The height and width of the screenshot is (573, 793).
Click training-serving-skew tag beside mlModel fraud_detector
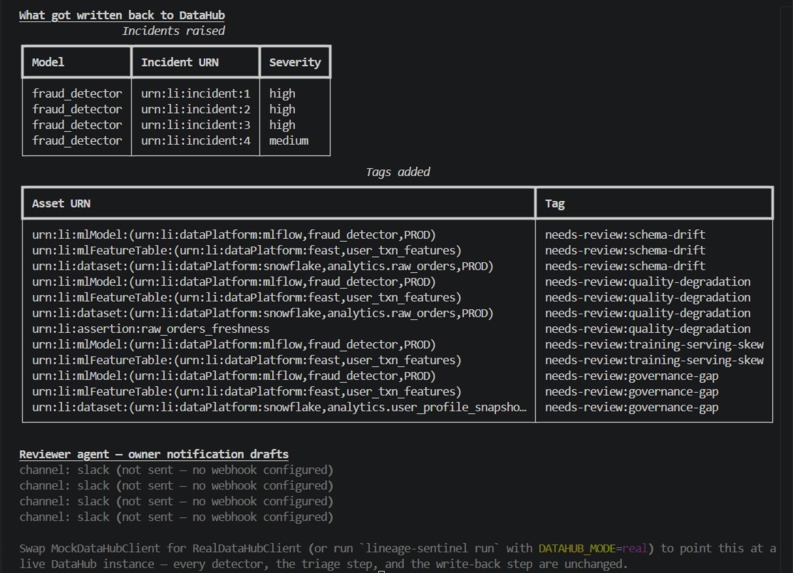click(654, 344)
